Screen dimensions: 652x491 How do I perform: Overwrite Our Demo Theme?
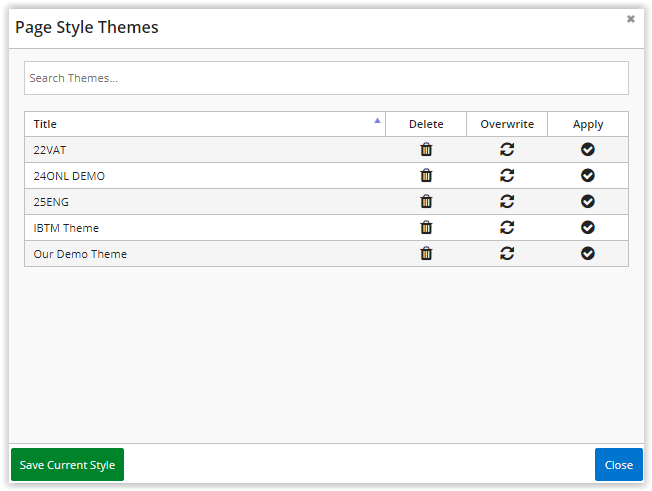click(507, 253)
